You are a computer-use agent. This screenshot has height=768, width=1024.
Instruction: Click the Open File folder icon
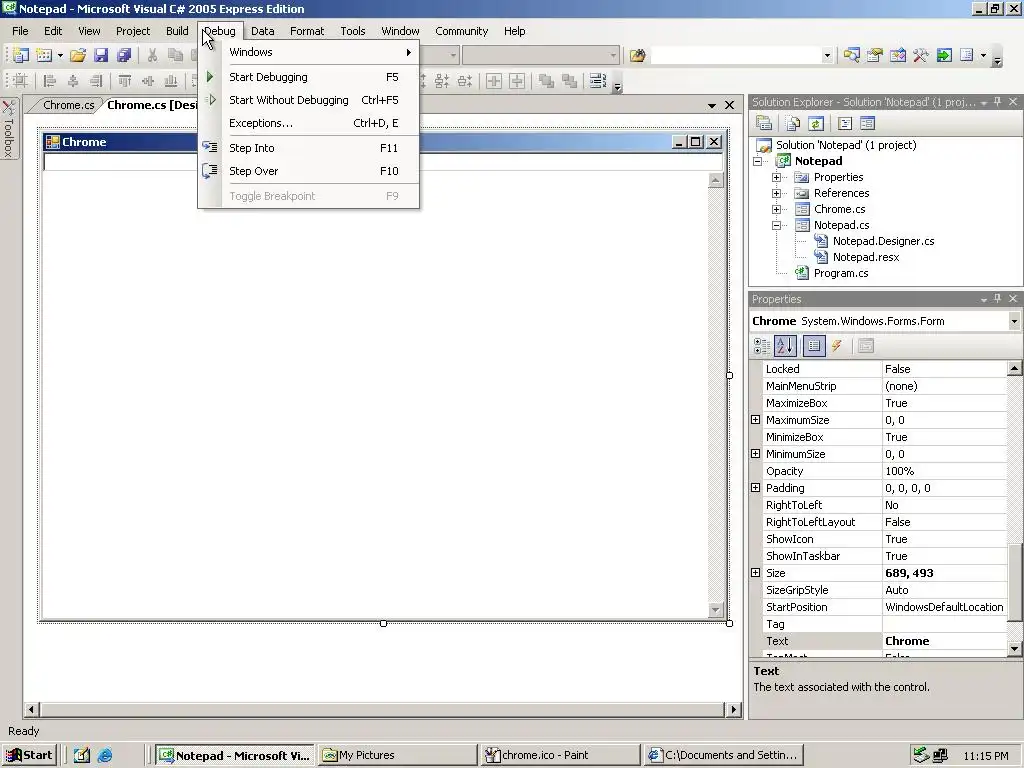click(x=78, y=56)
